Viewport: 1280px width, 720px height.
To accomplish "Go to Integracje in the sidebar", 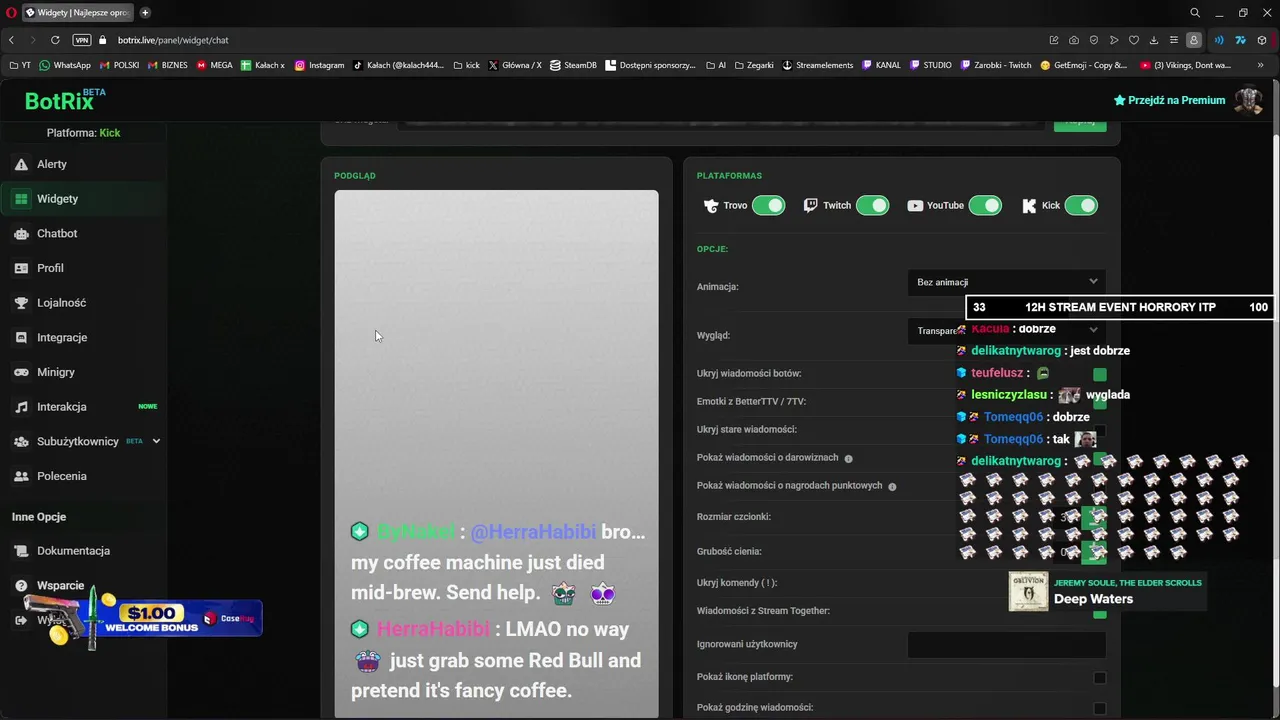I will click(62, 338).
